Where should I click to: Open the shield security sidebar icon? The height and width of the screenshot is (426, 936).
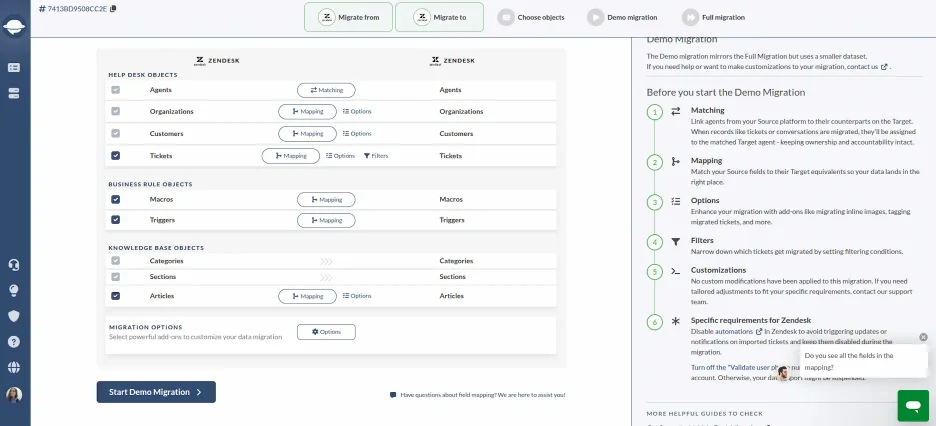coord(14,316)
